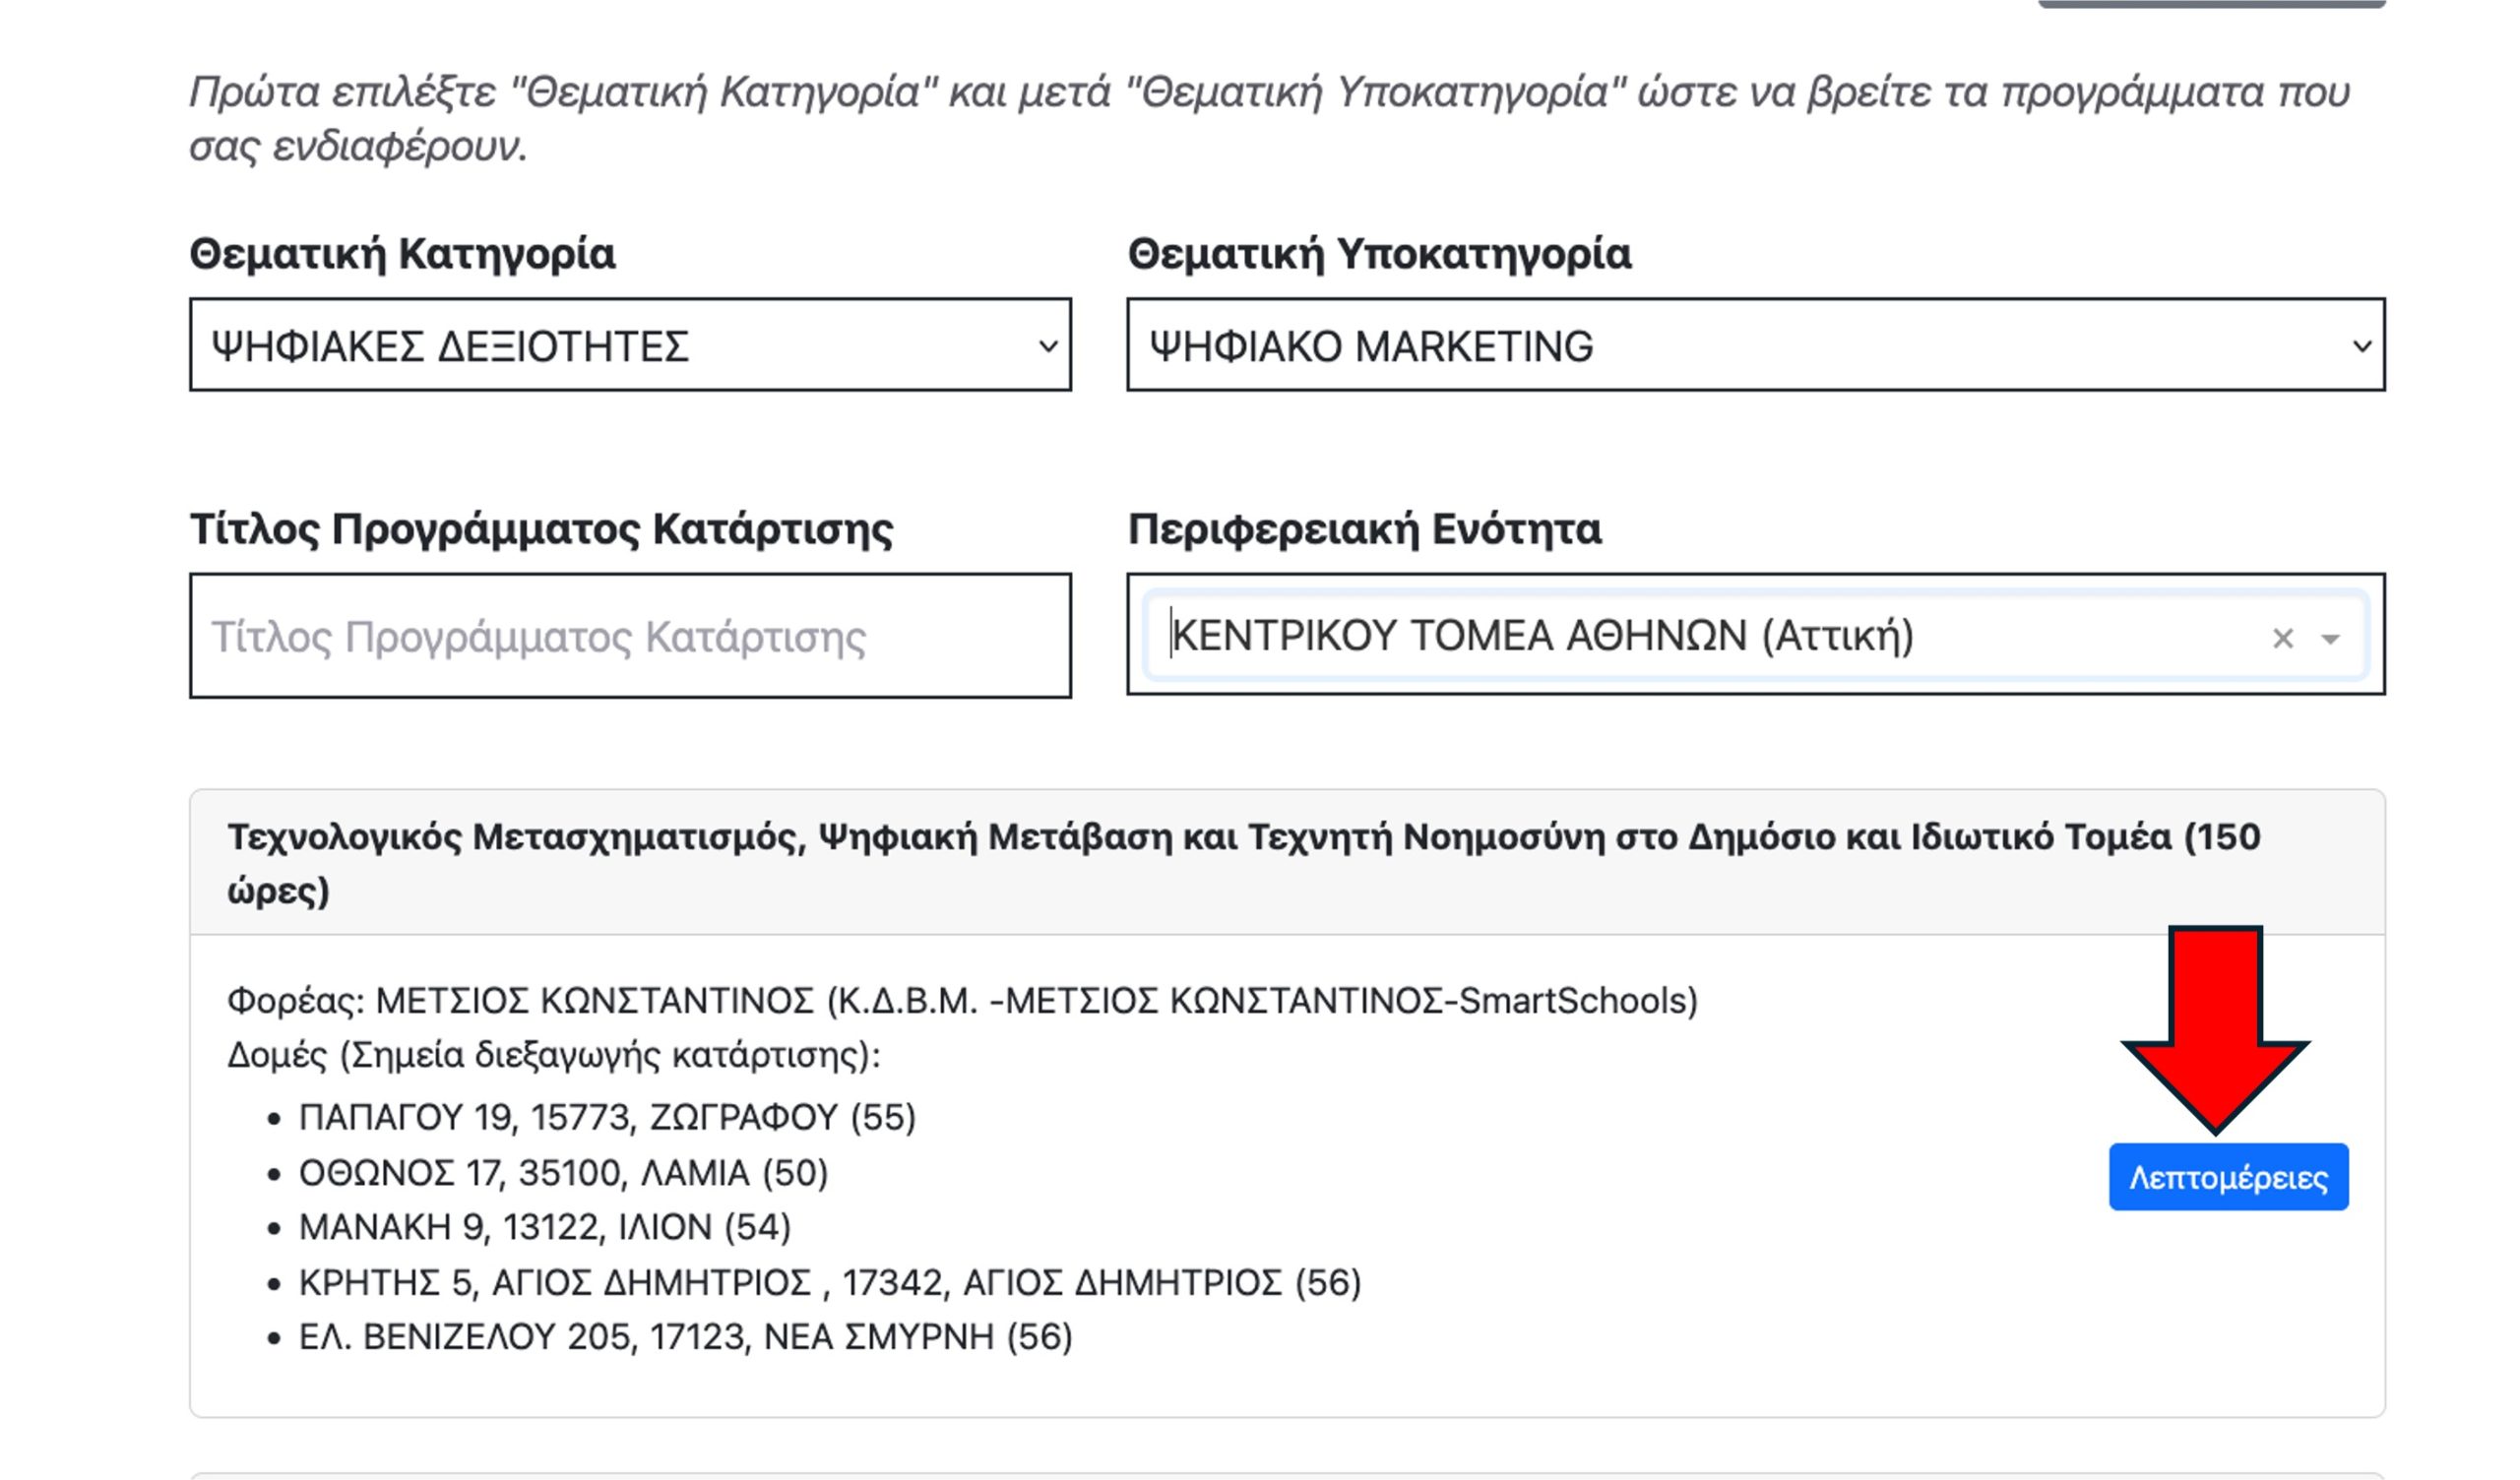
Task: Click the Τίτλος Προγράμματος Κατάρτισης field label
Action: [x=541, y=529]
